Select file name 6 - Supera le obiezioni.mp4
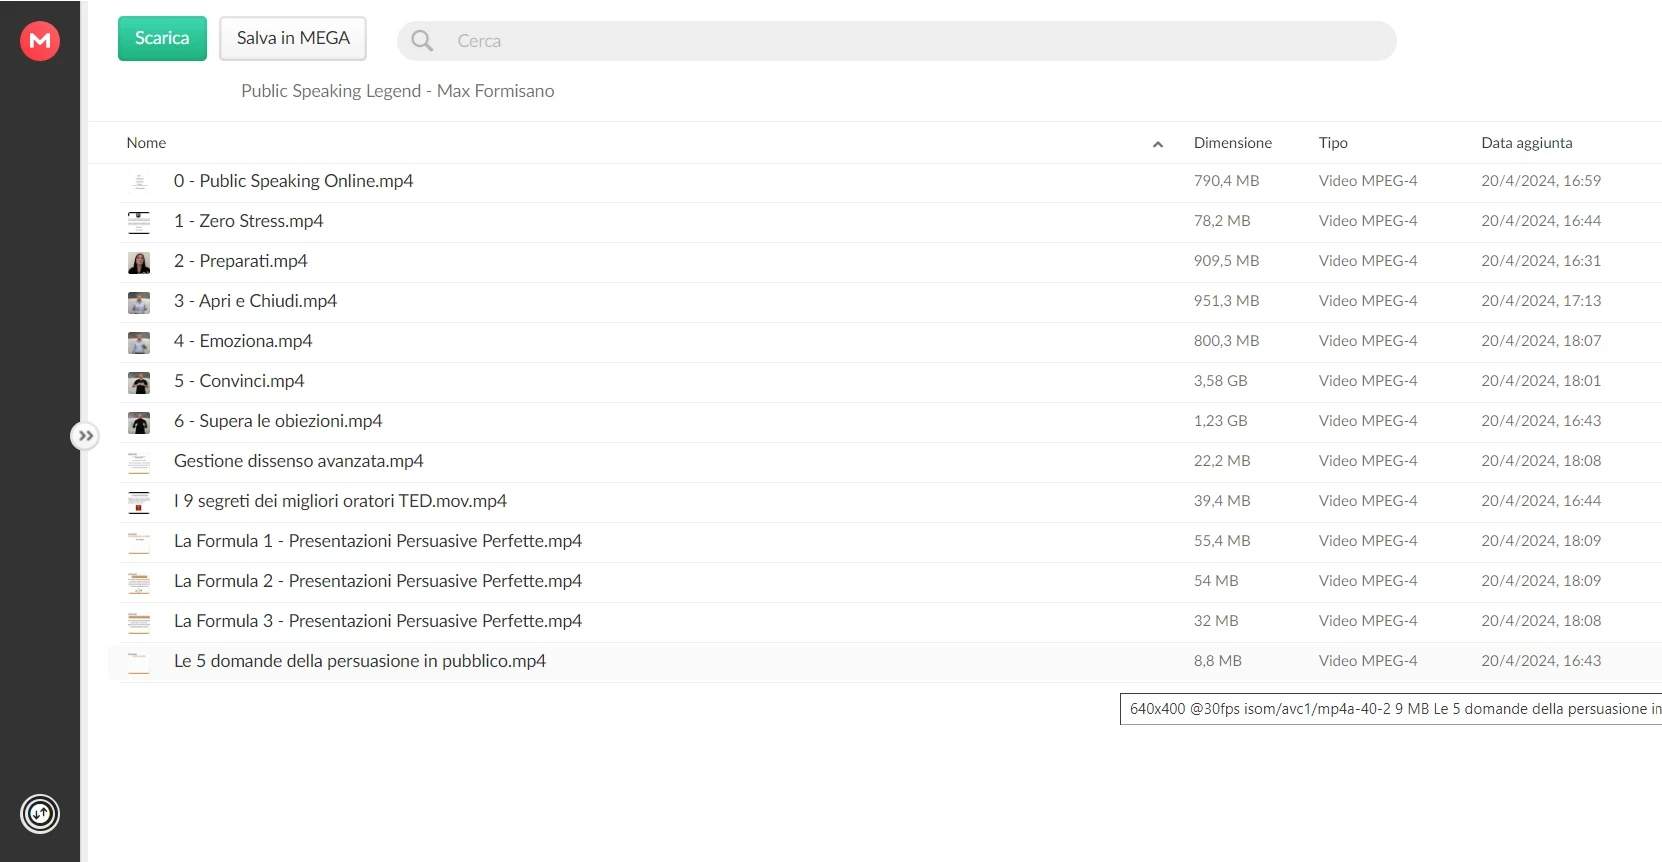Viewport: 1662px width, 862px height. coord(278,421)
